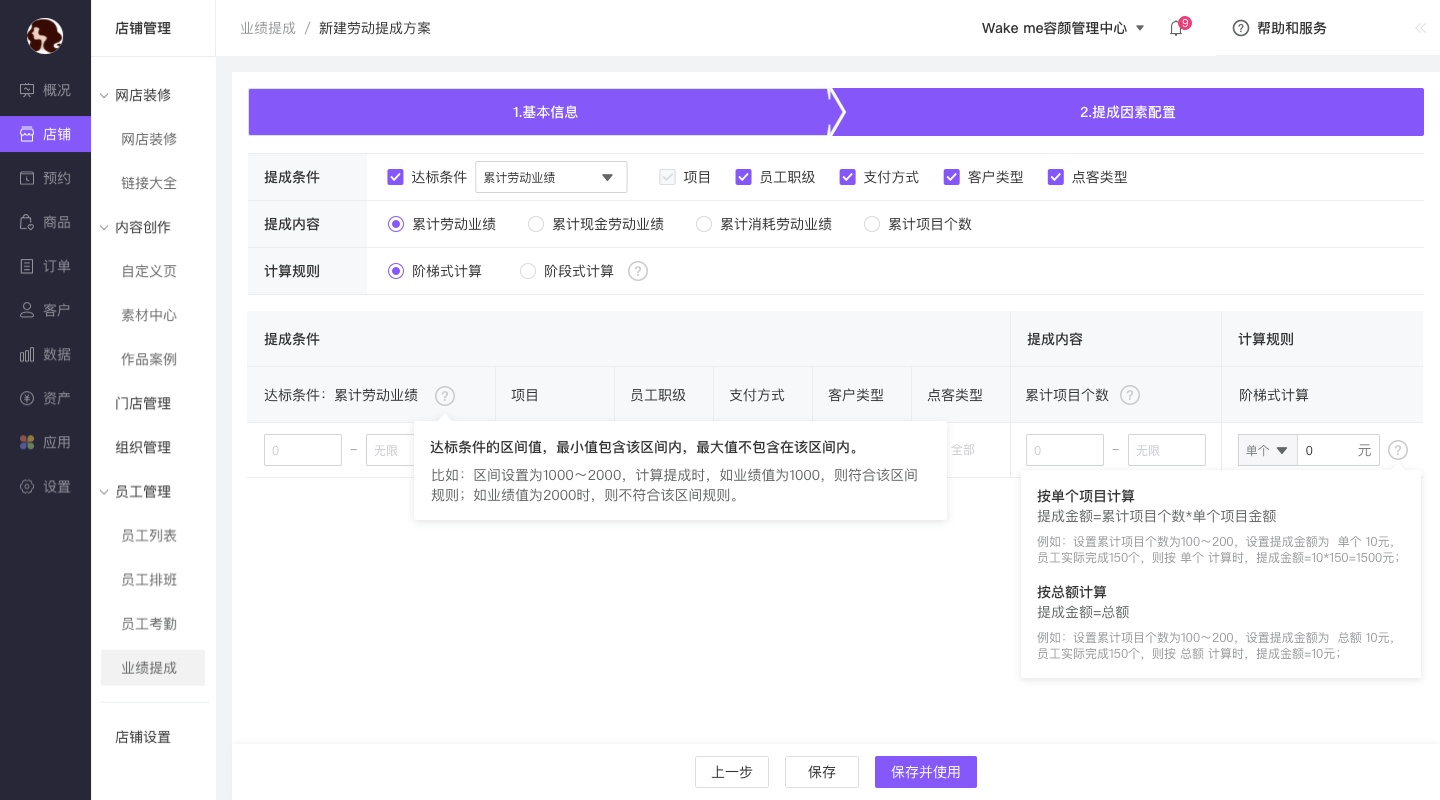Open 员工排班 menu item
This screenshot has width=1440, height=800.
click(149, 579)
